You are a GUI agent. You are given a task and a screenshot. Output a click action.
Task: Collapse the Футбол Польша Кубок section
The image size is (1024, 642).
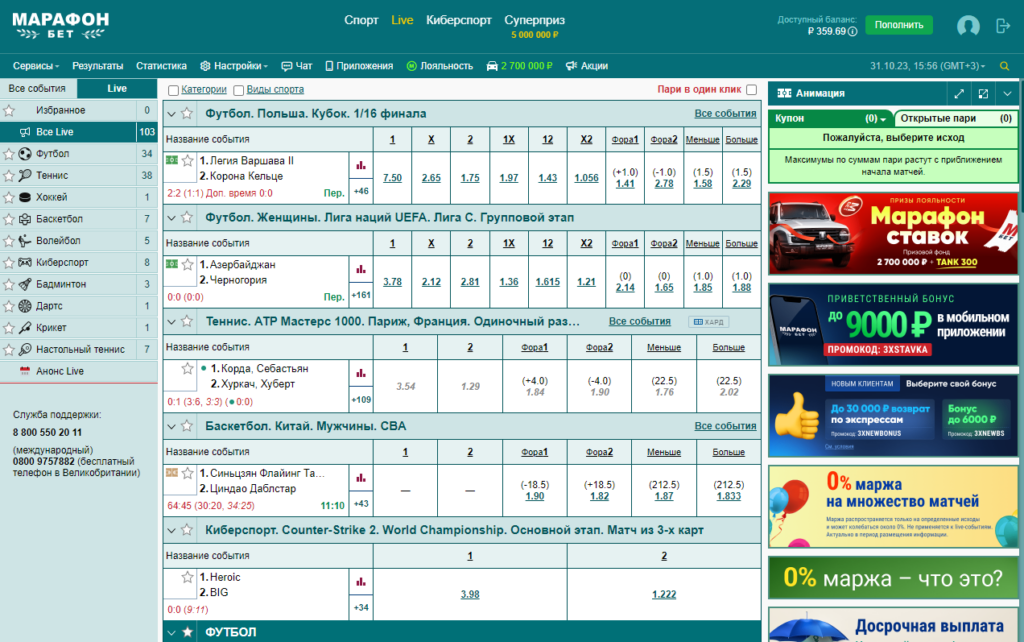click(x=172, y=114)
